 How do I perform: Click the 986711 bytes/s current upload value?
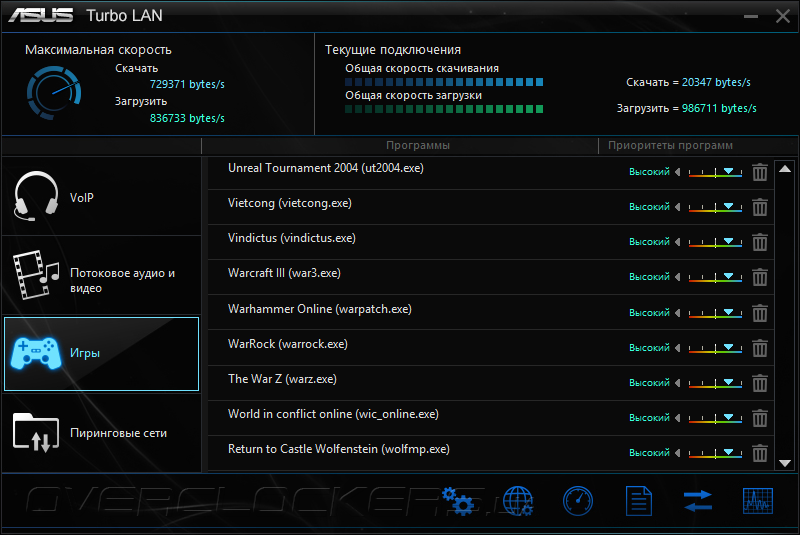click(x=719, y=108)
